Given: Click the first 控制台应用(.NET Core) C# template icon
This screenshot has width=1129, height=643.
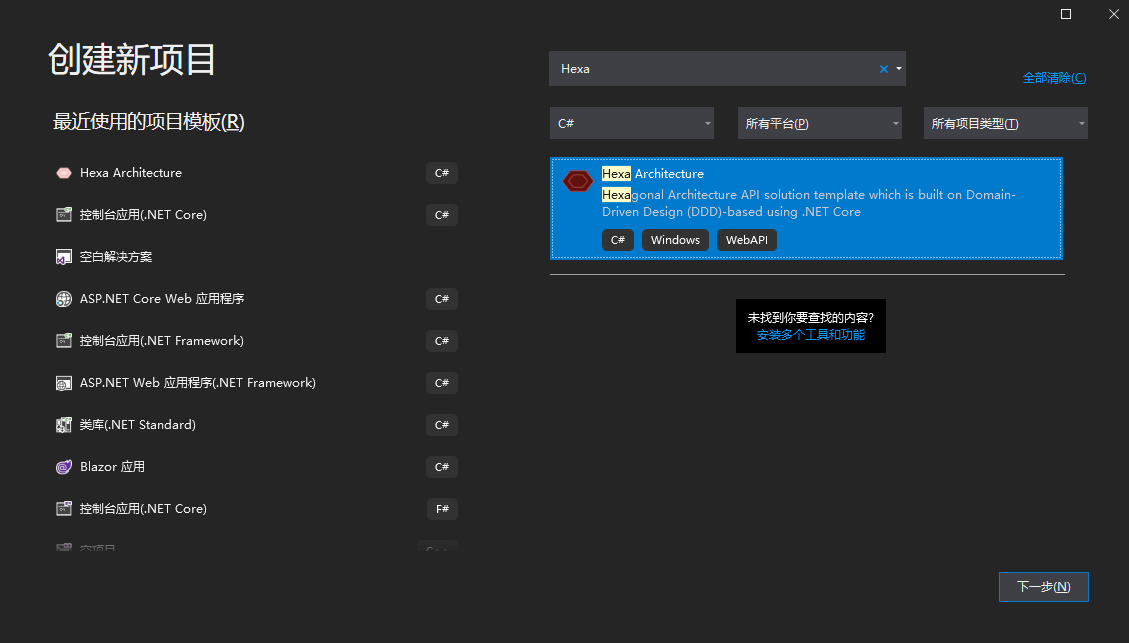Looking at the screenshot, I should coord(64,215).
